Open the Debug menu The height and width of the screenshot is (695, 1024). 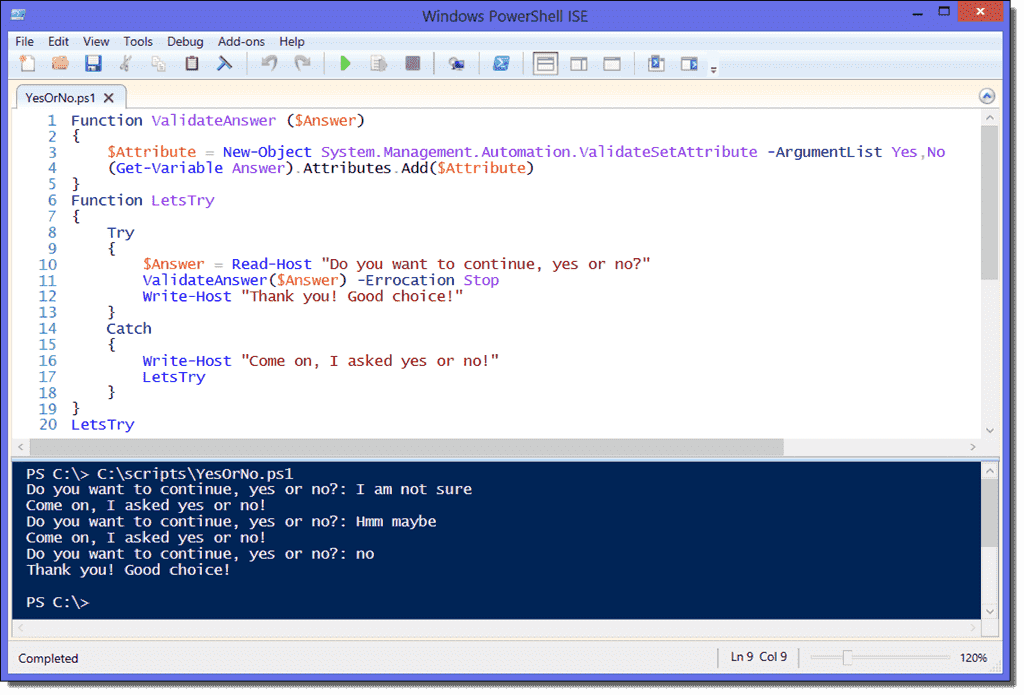click(185, 41)
